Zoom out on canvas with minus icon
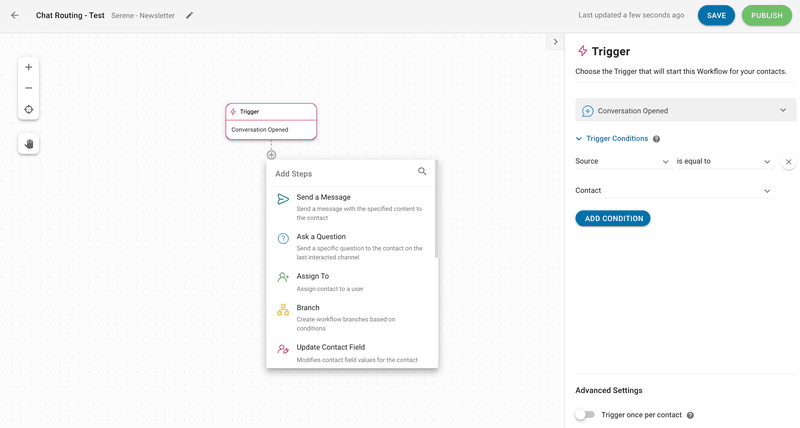Image resolution: width=800 pixels, height=428 pixels. tap(29, 88)
